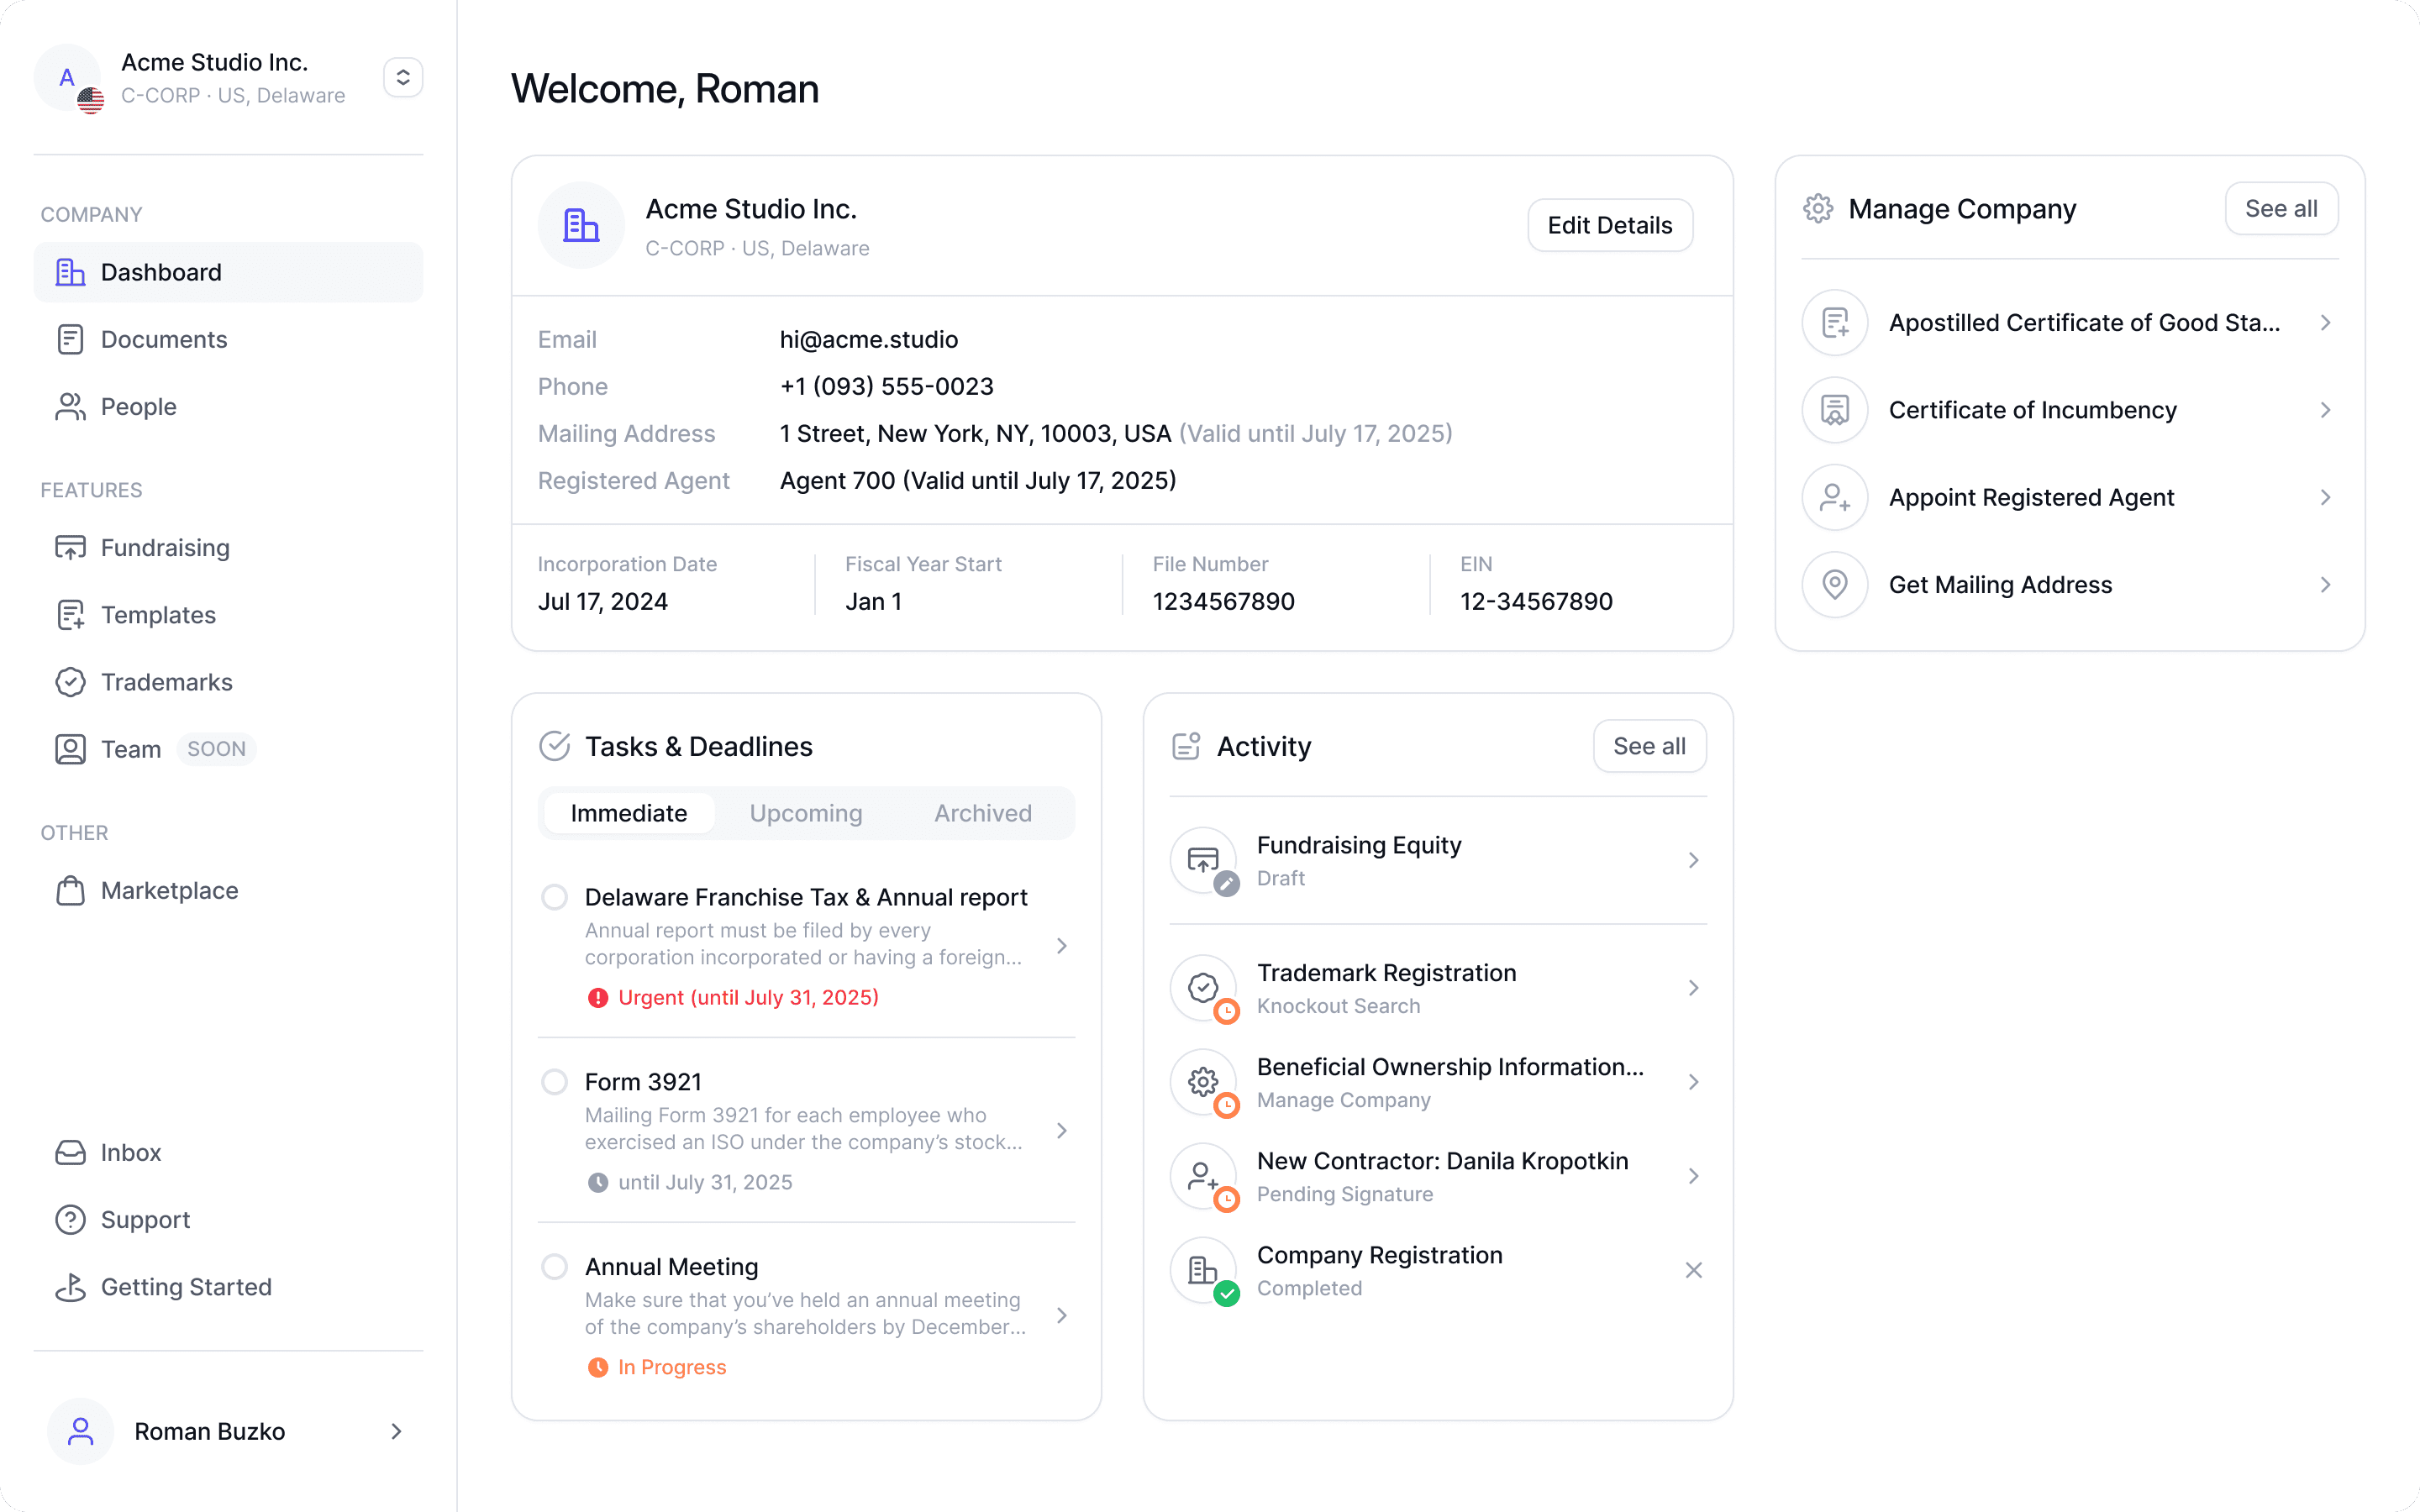
Task: Click the Marketplace bag icon
Action: [70, 890]
